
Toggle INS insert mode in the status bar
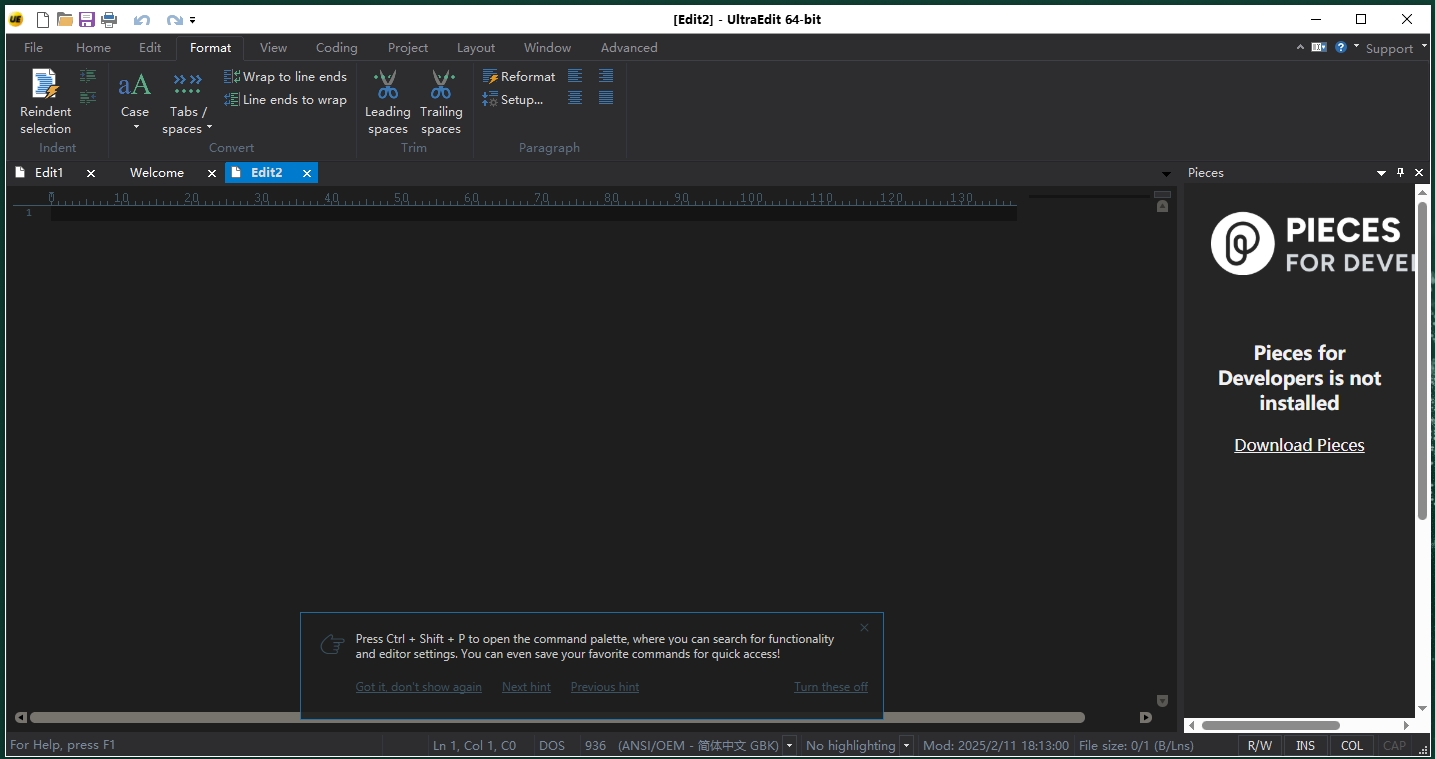[1305, 745]
